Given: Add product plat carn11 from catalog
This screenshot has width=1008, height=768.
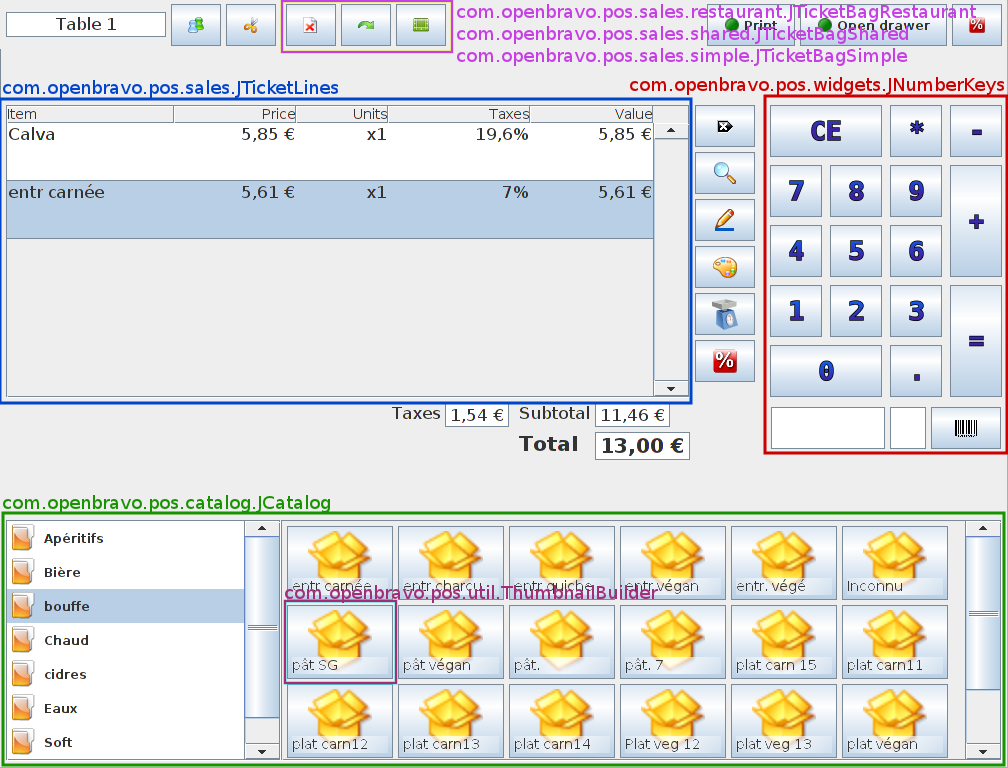Looking at the screenshot, I should coord(895,642).
